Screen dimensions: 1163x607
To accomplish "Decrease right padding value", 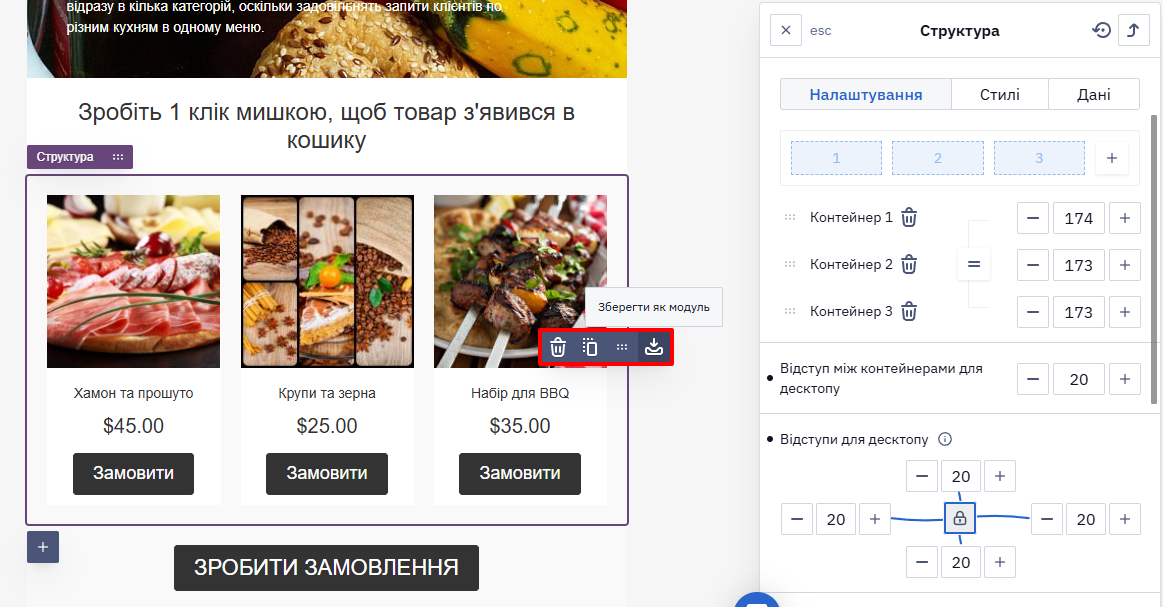I will (1047, 519).
